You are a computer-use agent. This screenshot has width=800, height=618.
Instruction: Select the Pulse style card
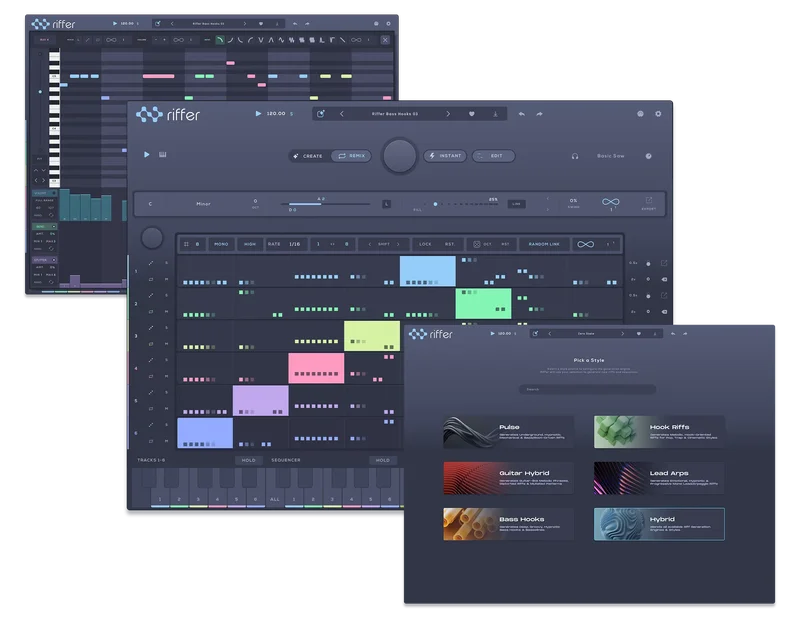[509, 432]
